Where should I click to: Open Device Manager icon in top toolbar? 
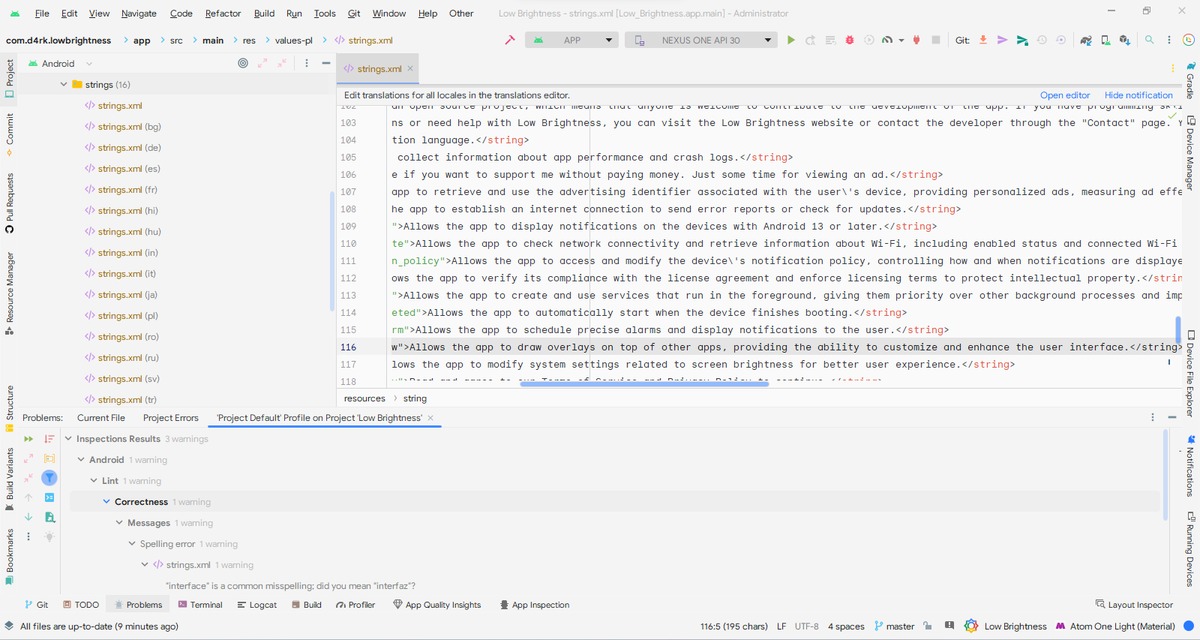tap(1105, 40)
